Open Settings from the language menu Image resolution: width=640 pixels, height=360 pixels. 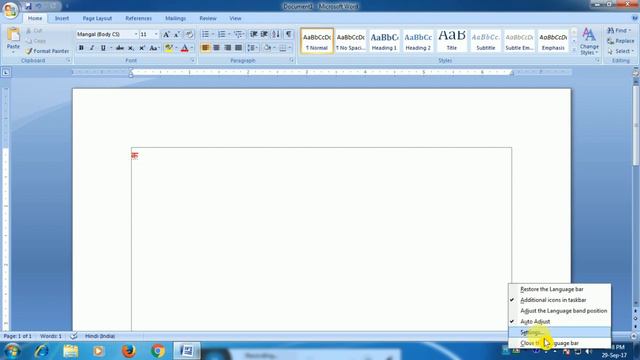pyautogui.click(x=560, y=332)
